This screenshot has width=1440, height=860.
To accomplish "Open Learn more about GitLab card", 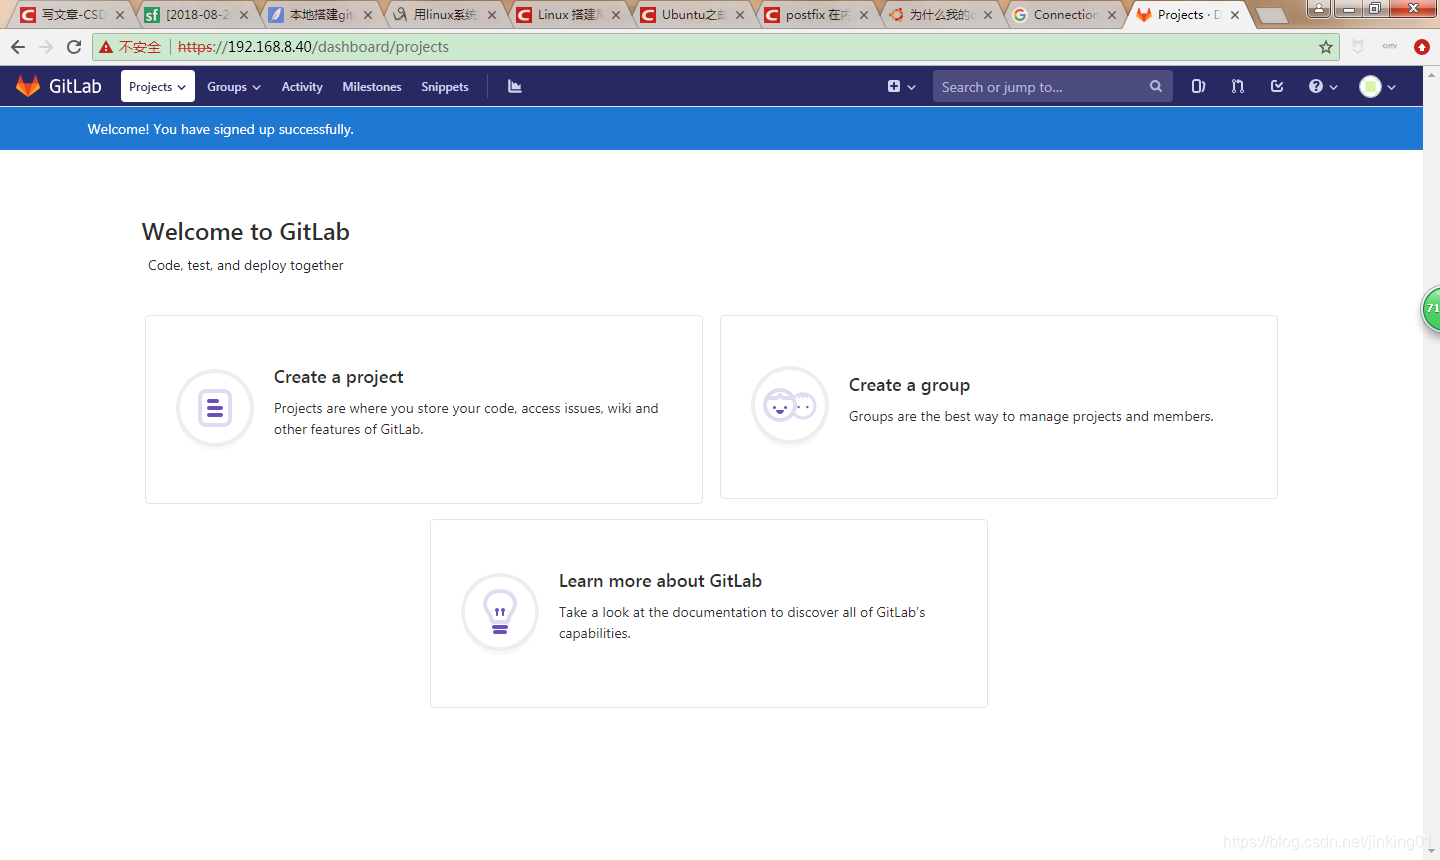I will coord(709,613).
